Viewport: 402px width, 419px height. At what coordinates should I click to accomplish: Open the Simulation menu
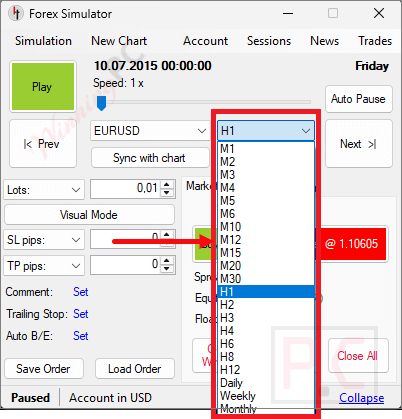[43, 41]
